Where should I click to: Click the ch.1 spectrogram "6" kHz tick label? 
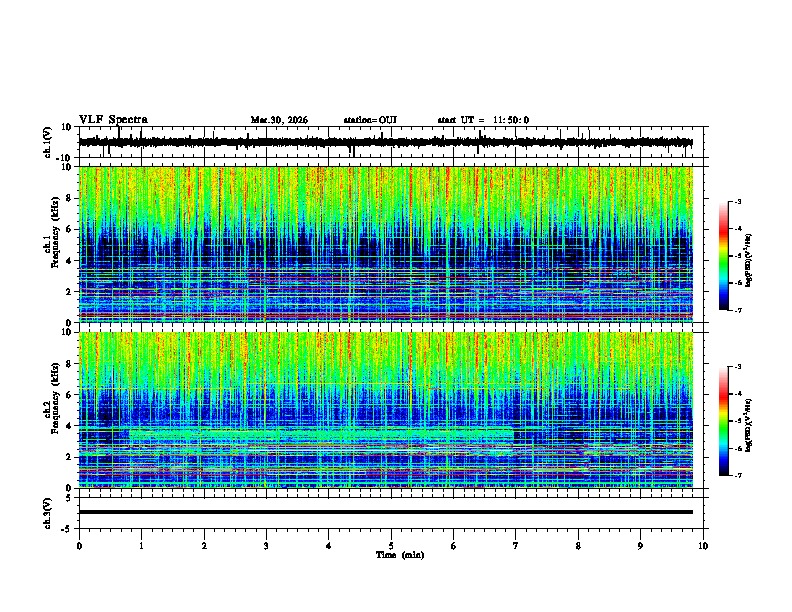point(69,229)
